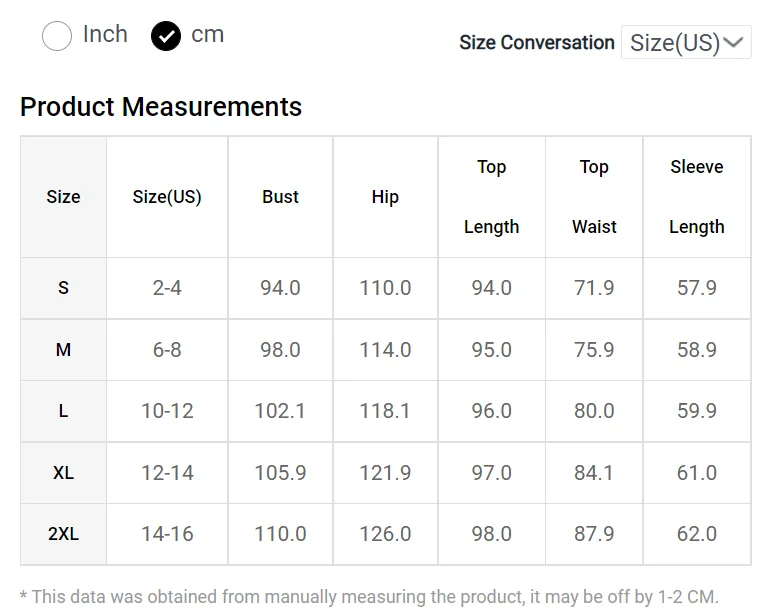Select the XL size row label

tap(63, 473)
